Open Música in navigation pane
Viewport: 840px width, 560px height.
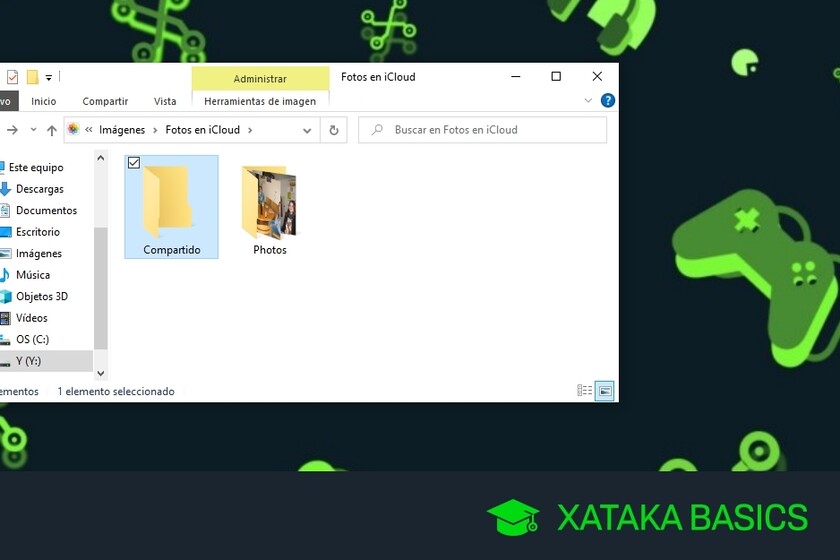(33, 274)
